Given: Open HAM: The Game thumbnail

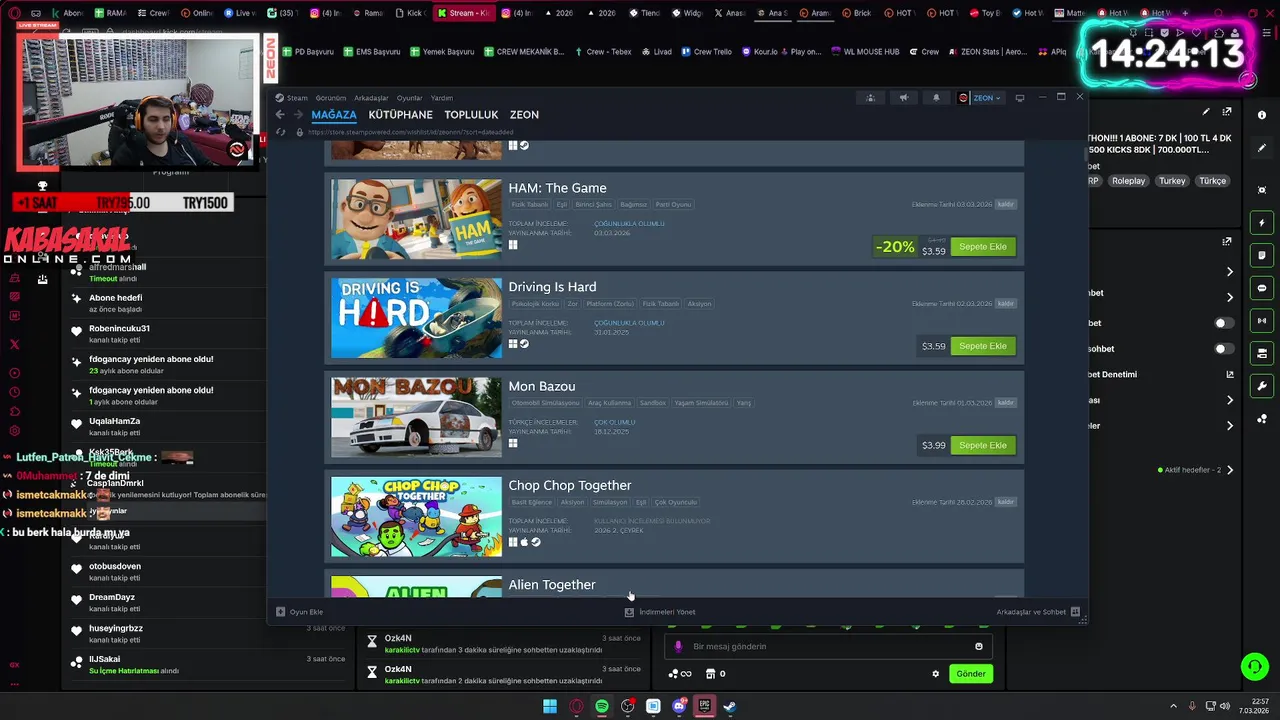Looking at the screenshot, I should [x=416, y=219].
